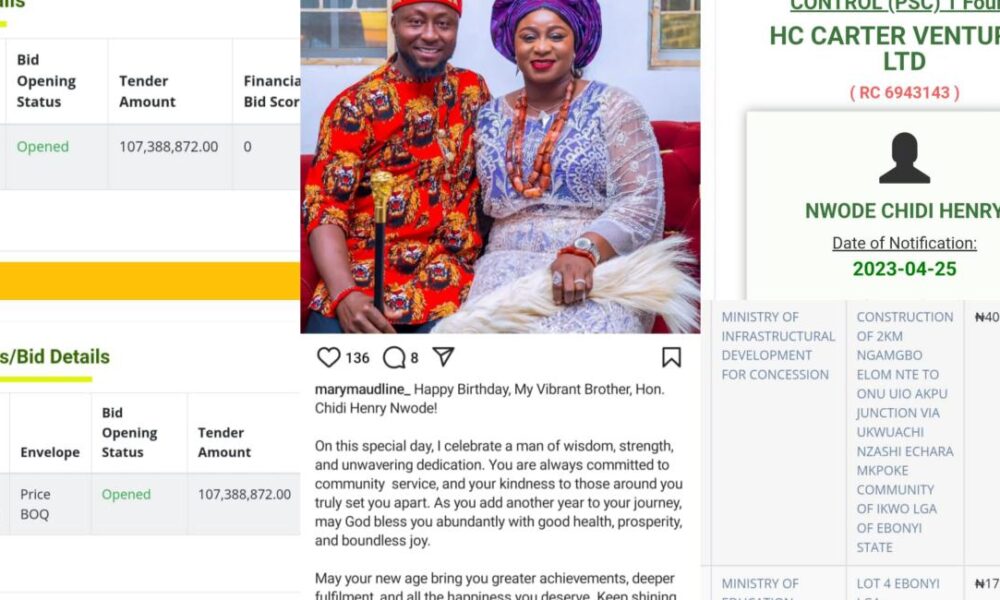The width and height of the screenshot is (1000, 600).
Task: Click the notification date 2023-04-25
Action: [904, 268]
